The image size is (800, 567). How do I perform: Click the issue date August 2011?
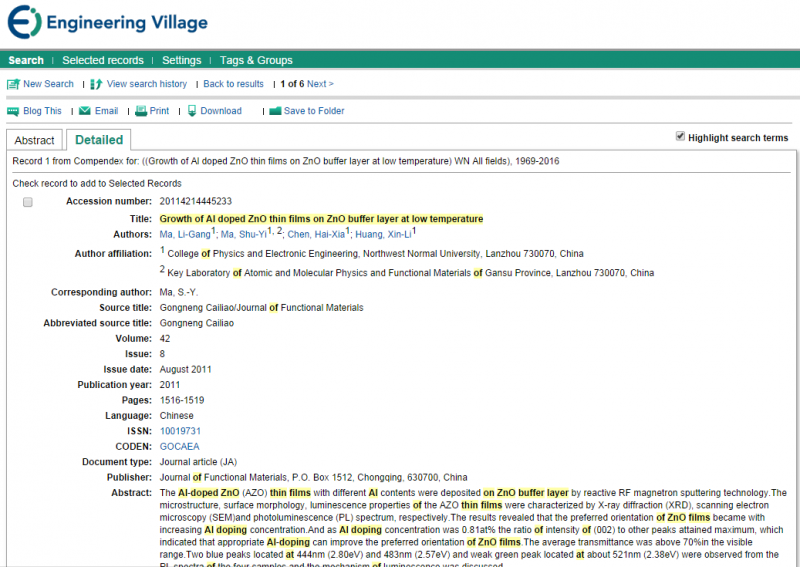coord(186,369)
